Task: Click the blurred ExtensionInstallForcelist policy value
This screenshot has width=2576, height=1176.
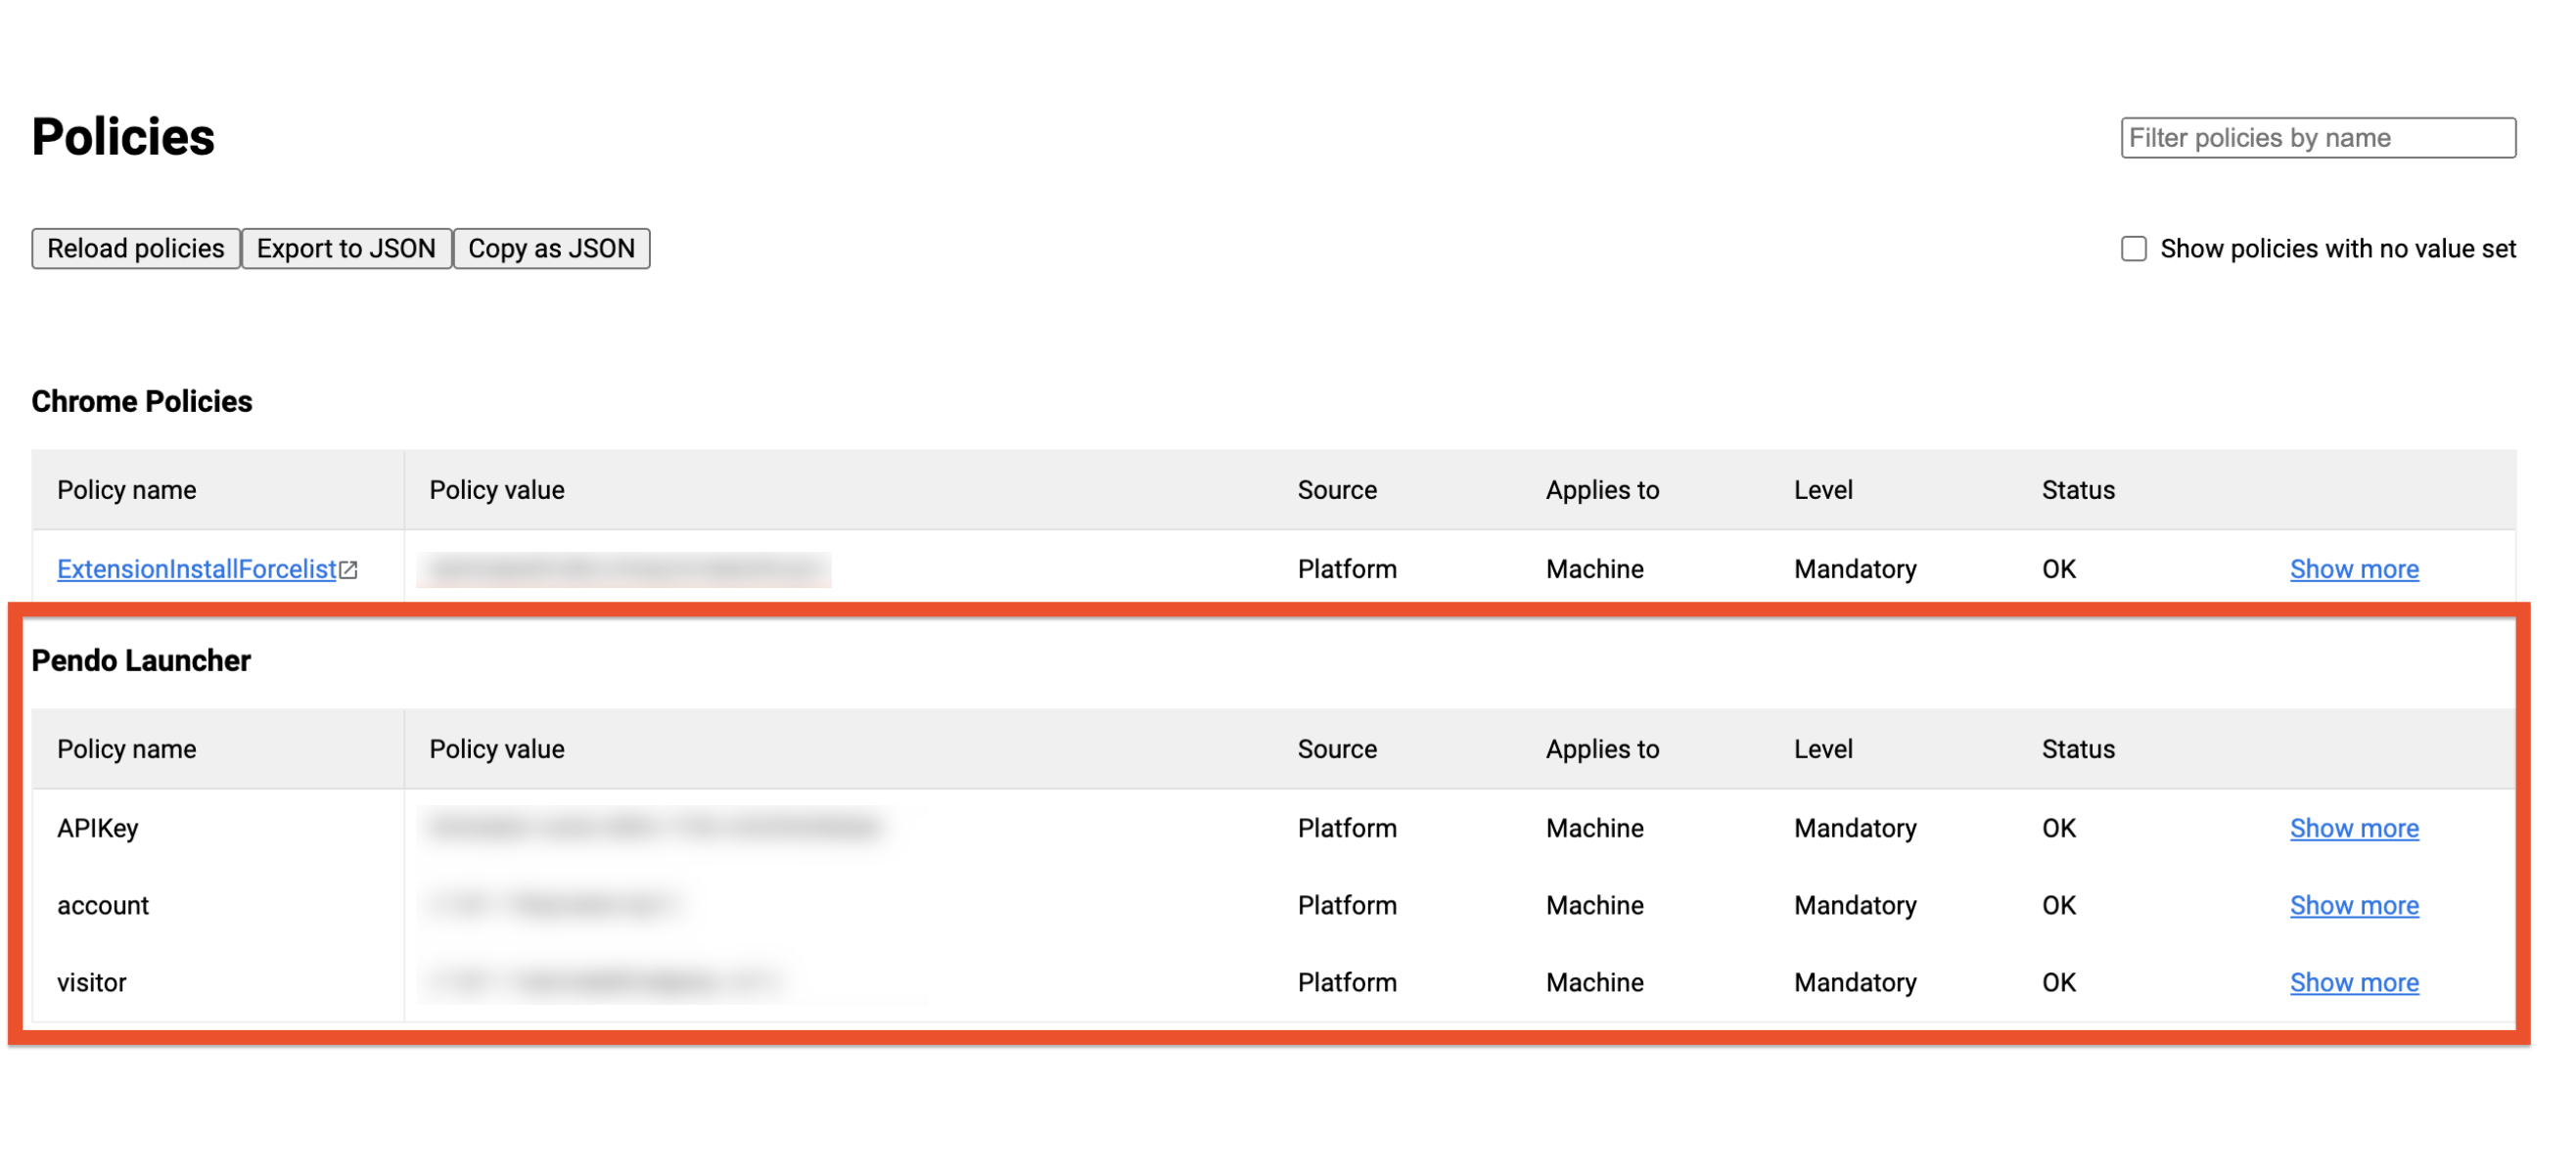Action: point(624,568)
